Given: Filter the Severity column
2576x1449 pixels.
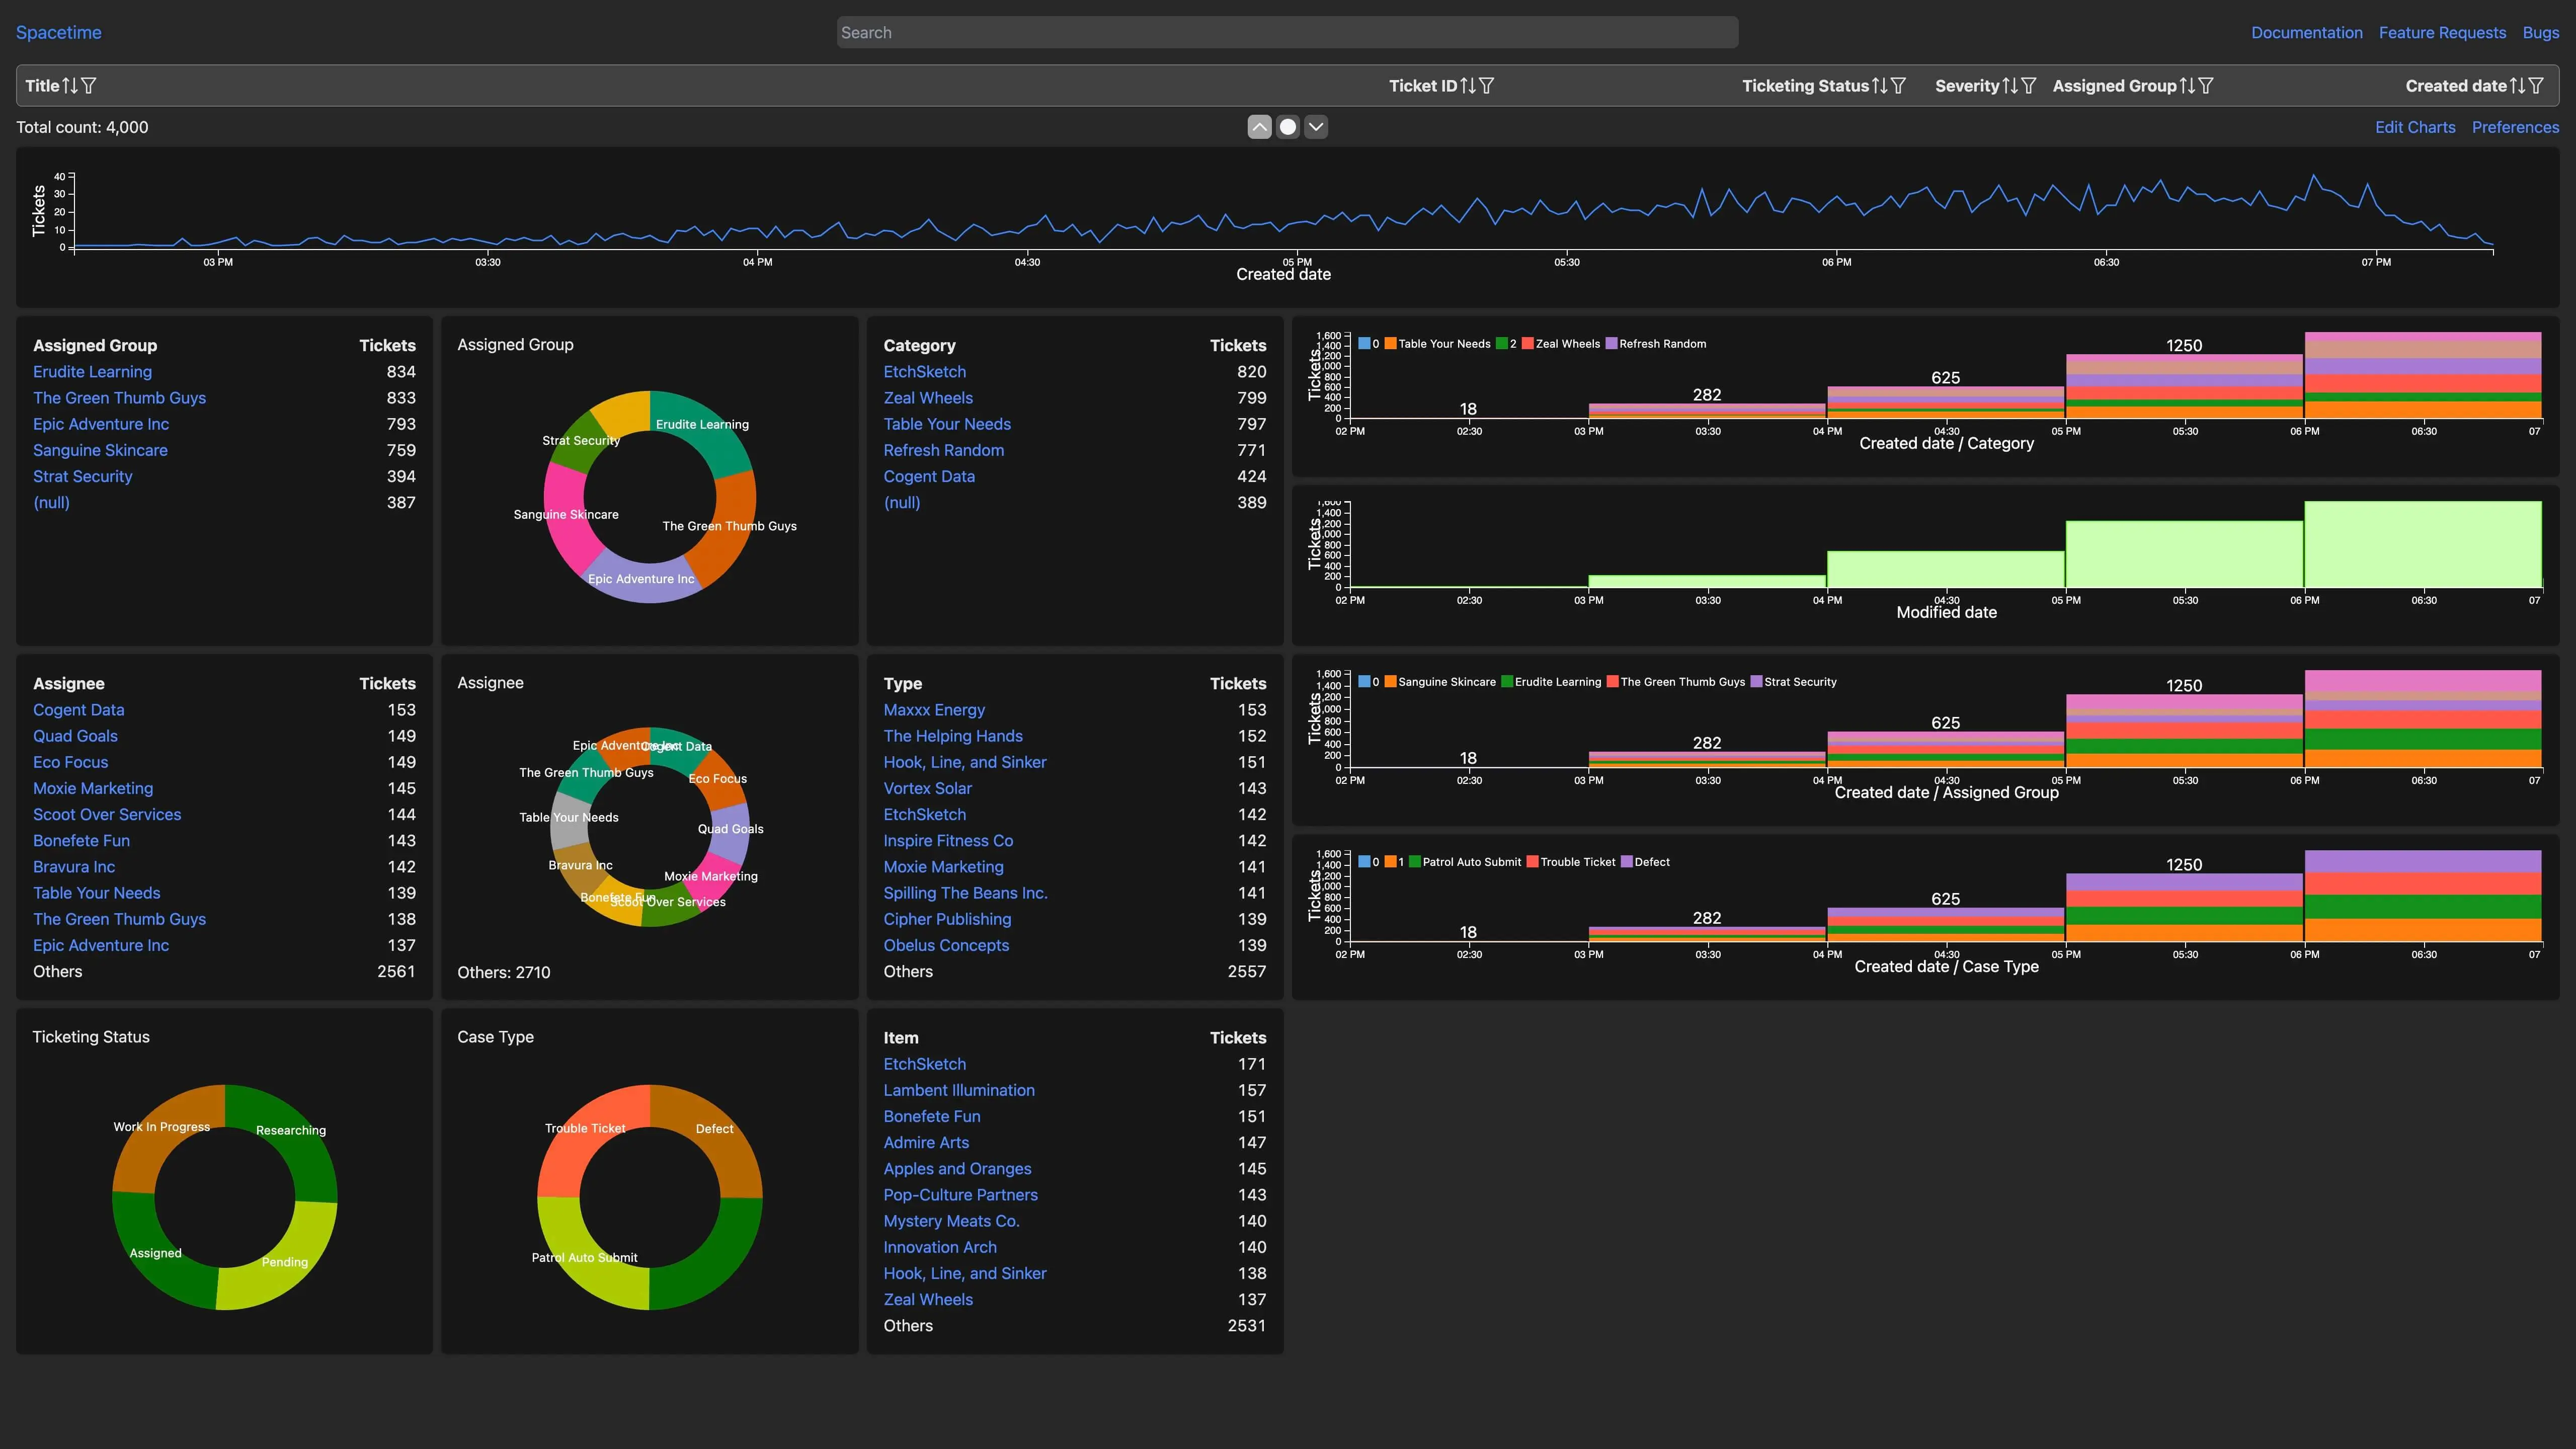Looking at the screenshot, I should pos(2028,86).
